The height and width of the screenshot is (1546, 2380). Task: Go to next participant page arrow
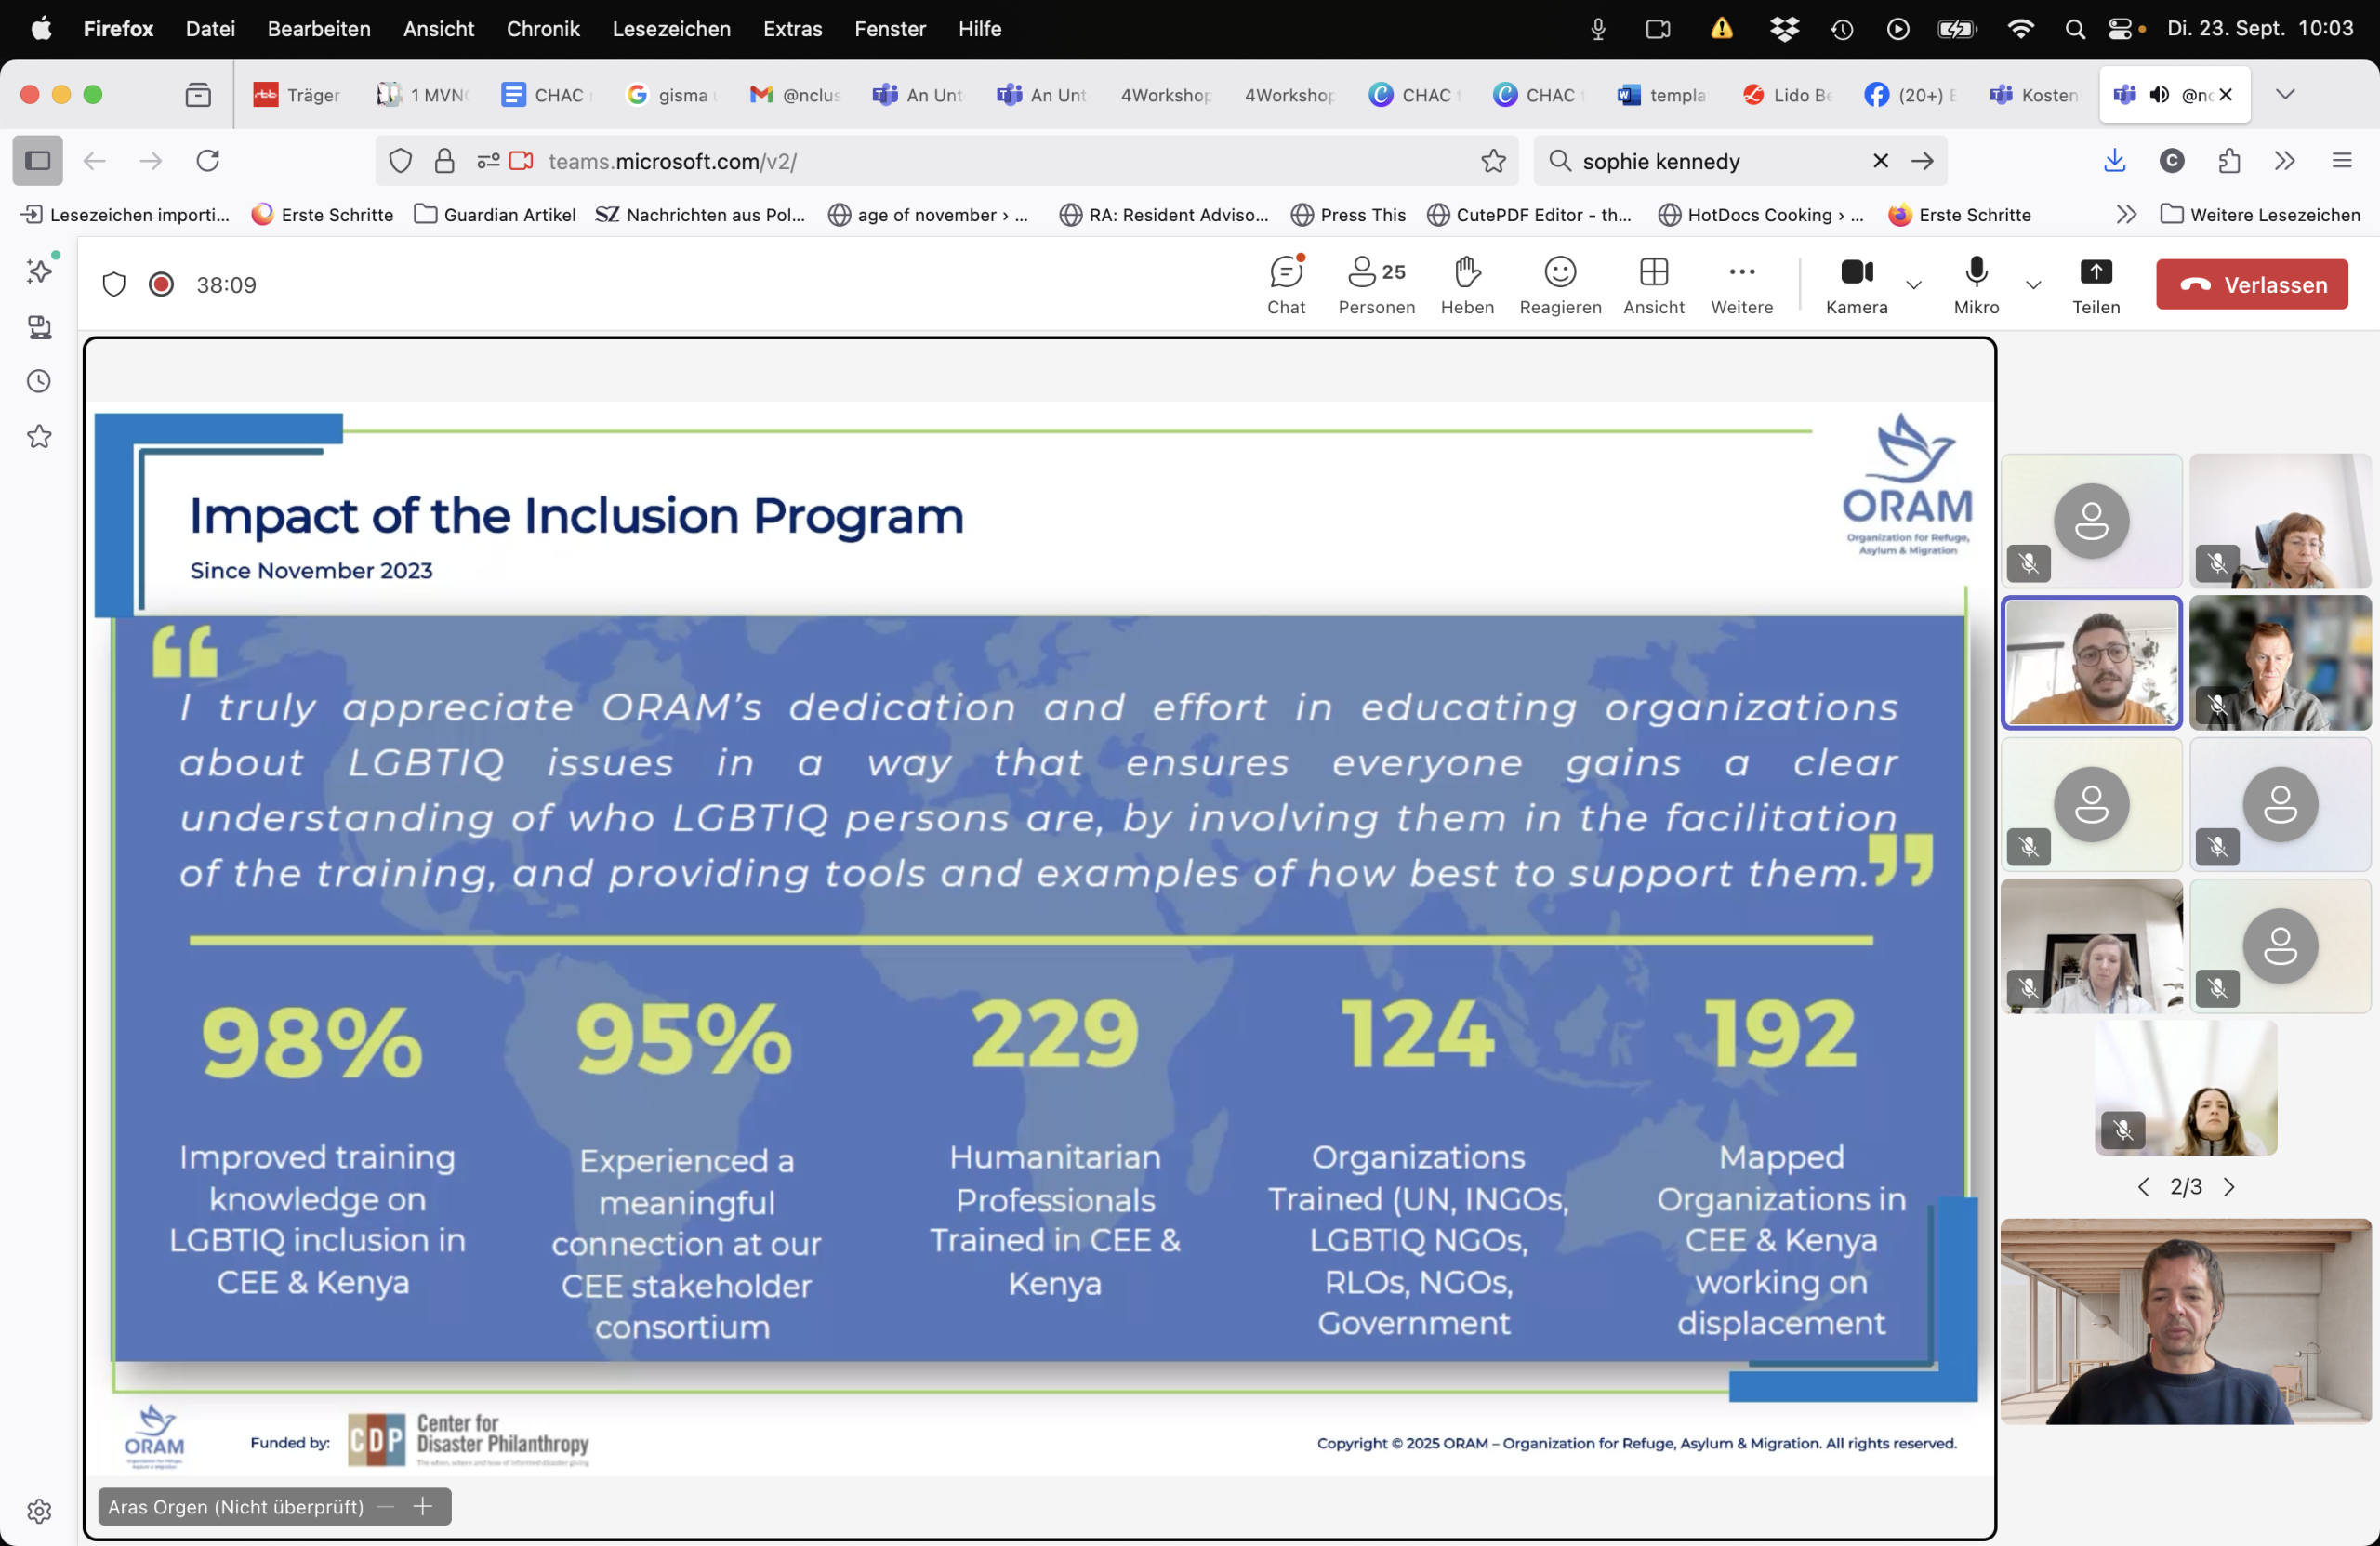(x=2229, y=1187)
